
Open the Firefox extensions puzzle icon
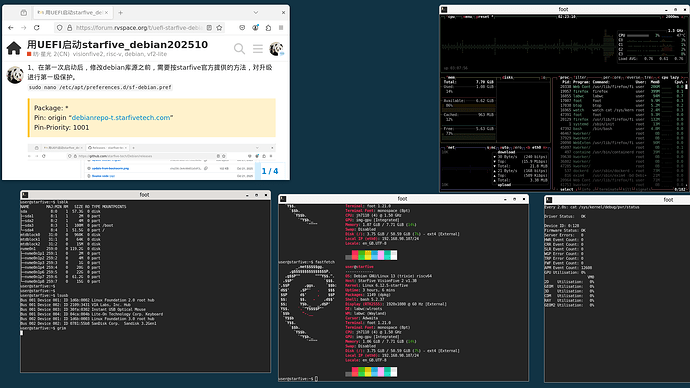(x=268, y=28)
